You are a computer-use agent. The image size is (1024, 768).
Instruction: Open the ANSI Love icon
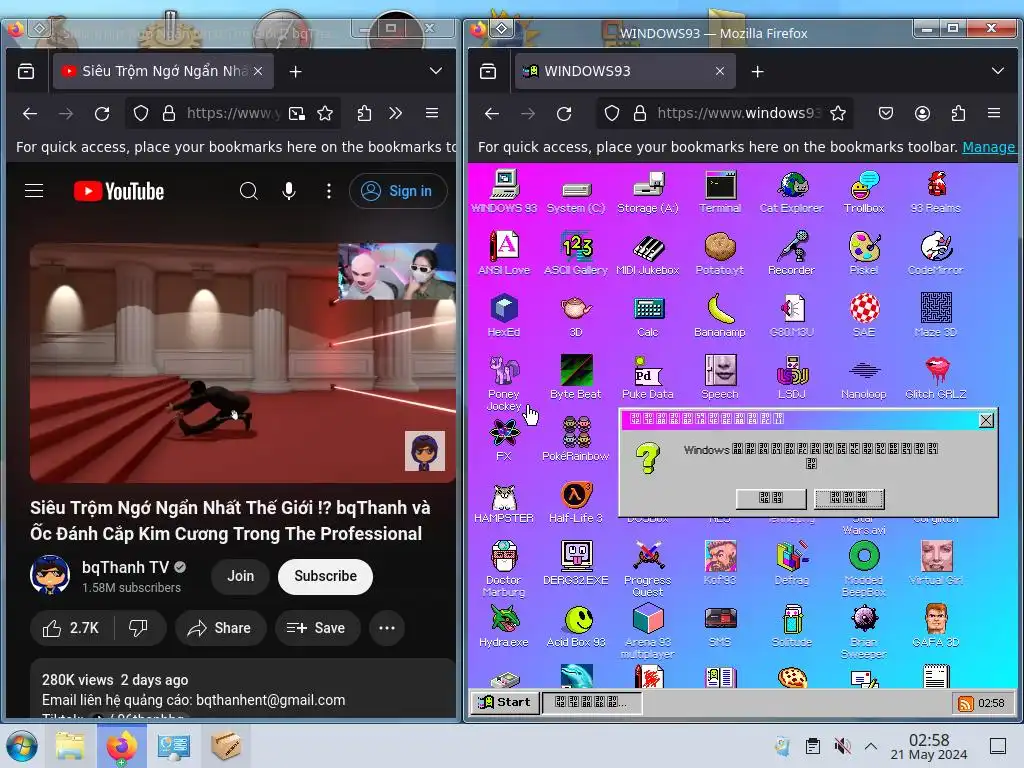coord(504,253)
